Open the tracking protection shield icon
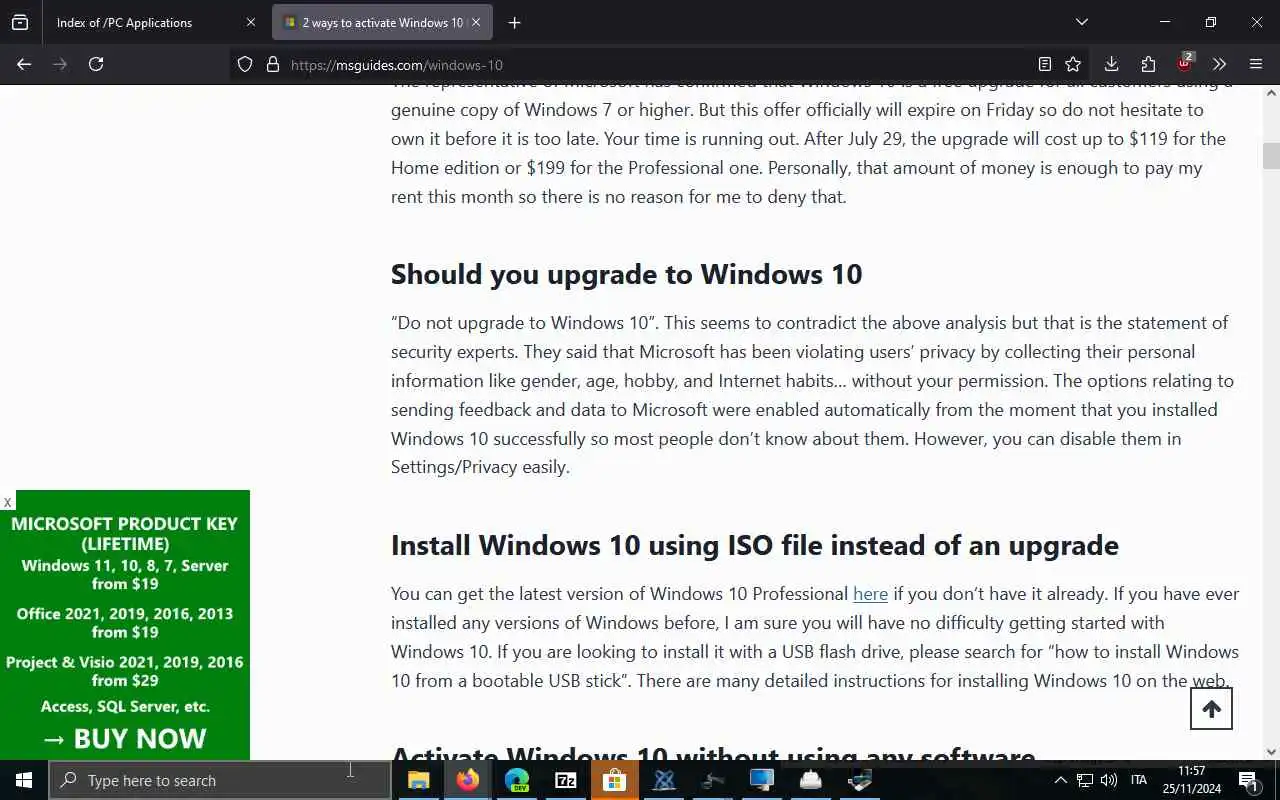Screen dimensions: 1280x800 coord(245,64)
